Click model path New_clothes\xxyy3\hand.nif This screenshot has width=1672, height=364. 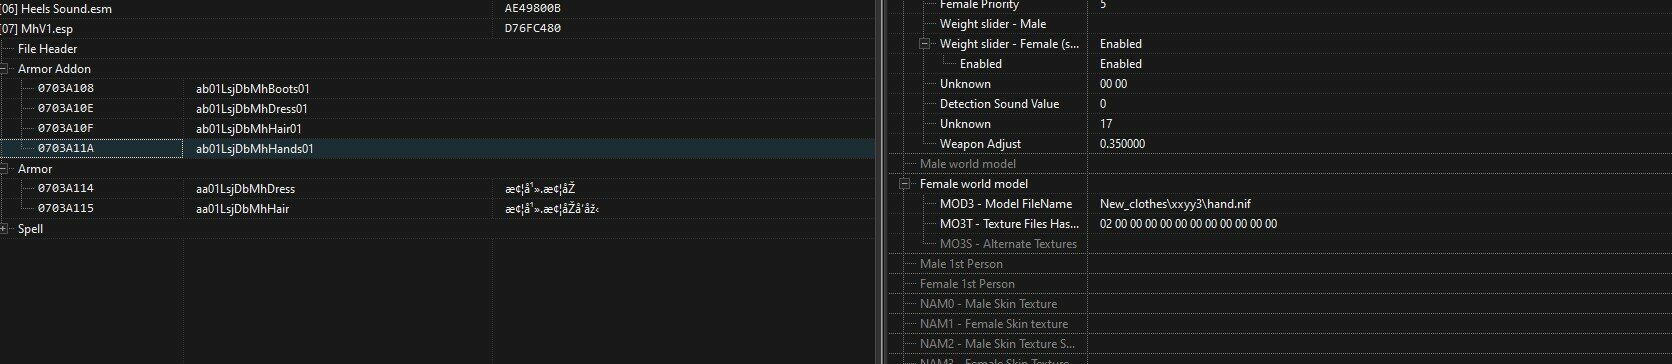(1175, 204)
